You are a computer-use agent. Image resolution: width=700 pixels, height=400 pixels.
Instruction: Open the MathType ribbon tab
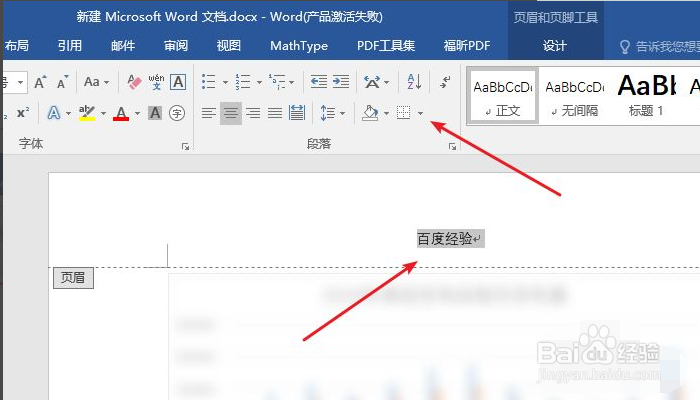coord(299,46)
